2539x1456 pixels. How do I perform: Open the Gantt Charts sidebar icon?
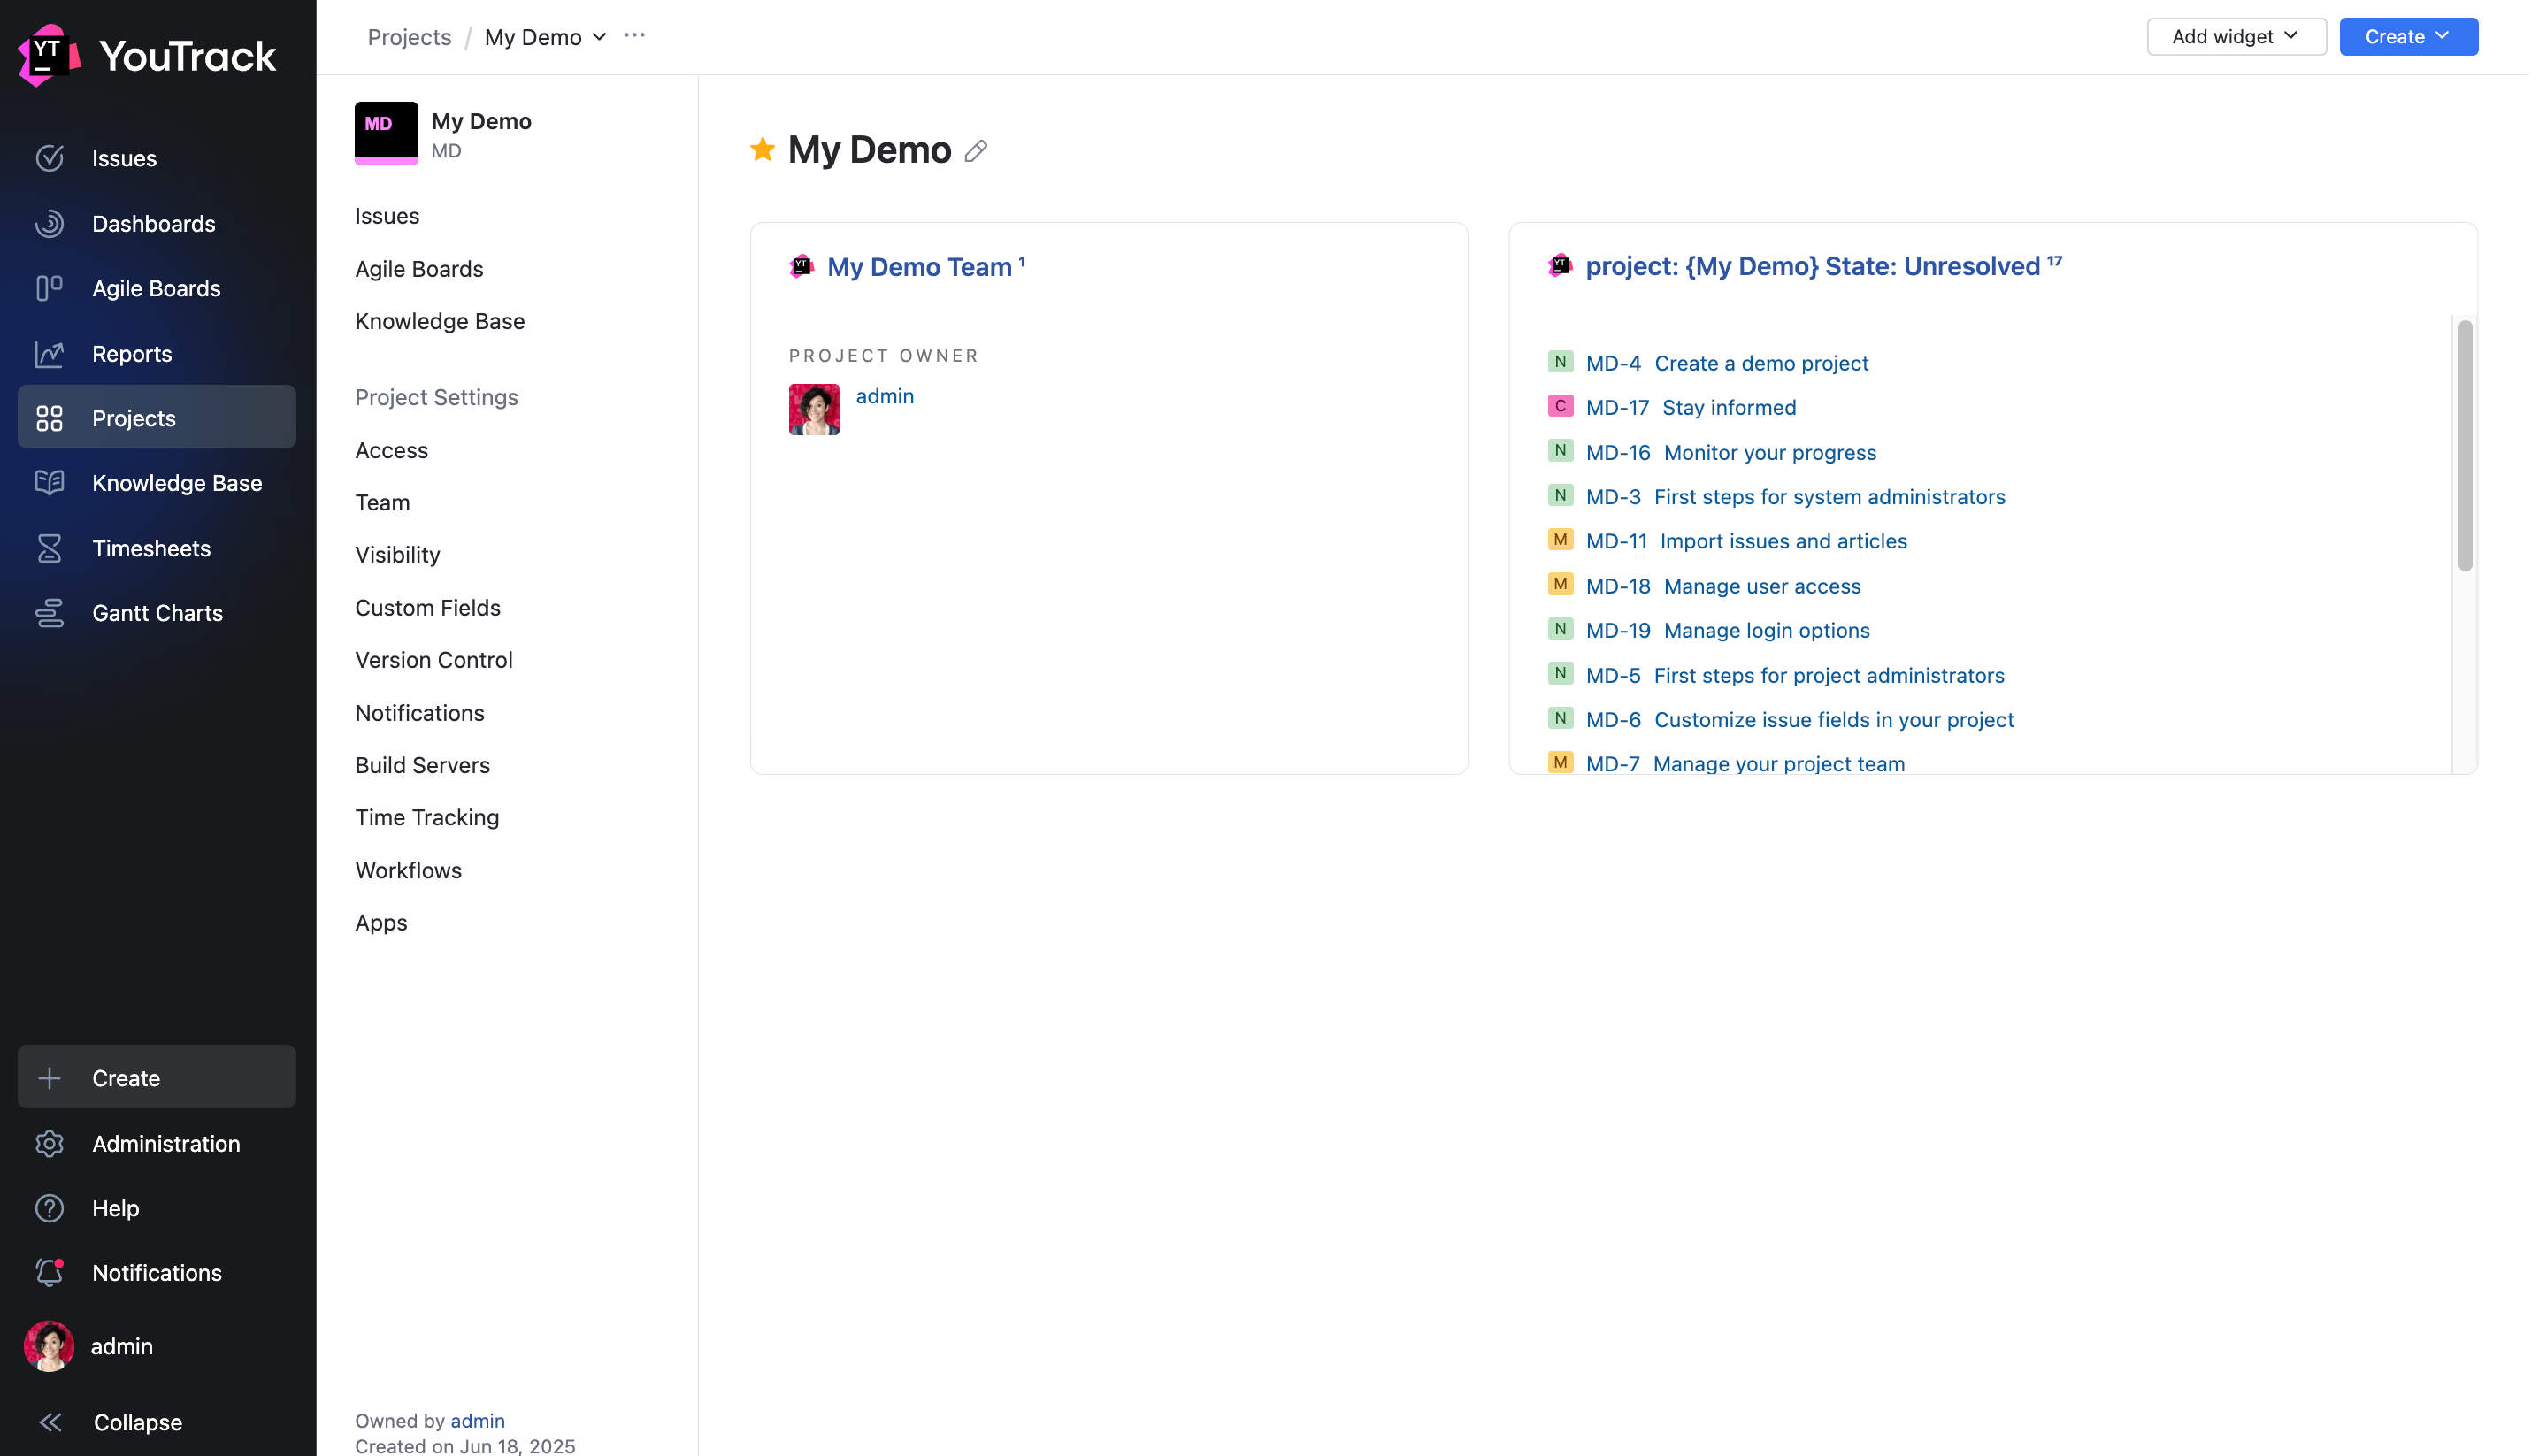49,613
